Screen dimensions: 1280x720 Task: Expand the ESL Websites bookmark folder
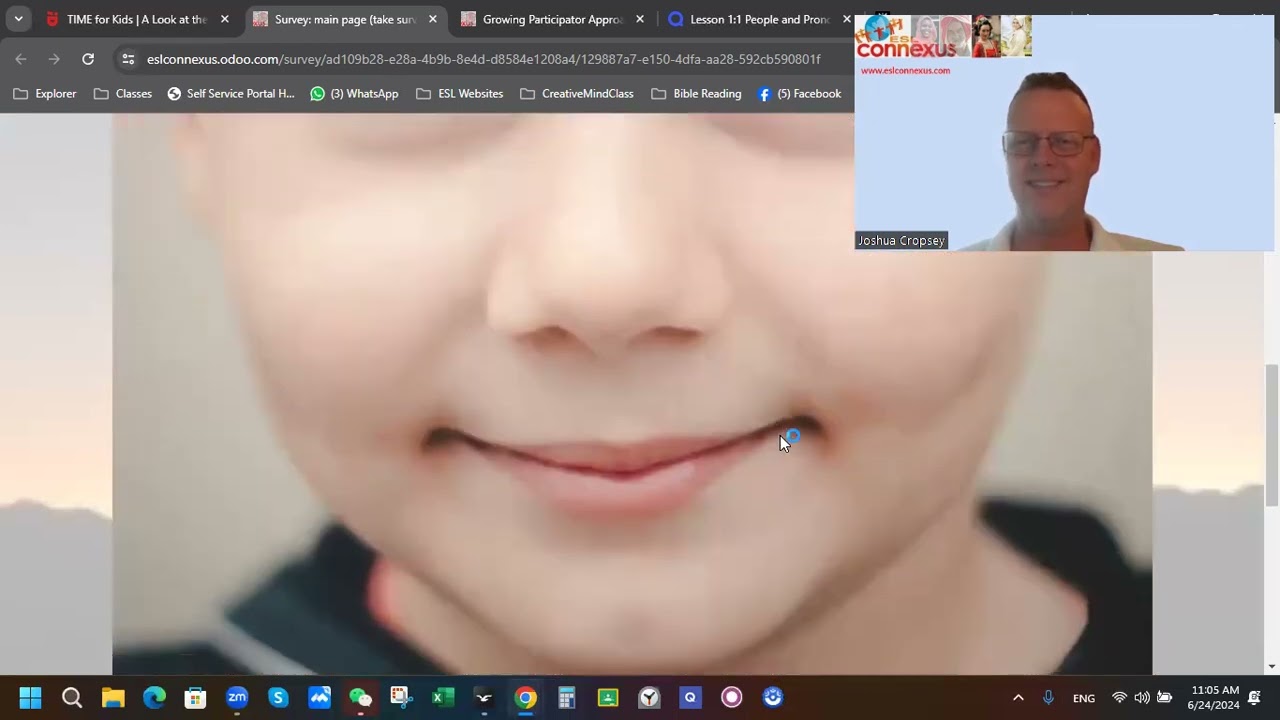[x=459, y=94]
